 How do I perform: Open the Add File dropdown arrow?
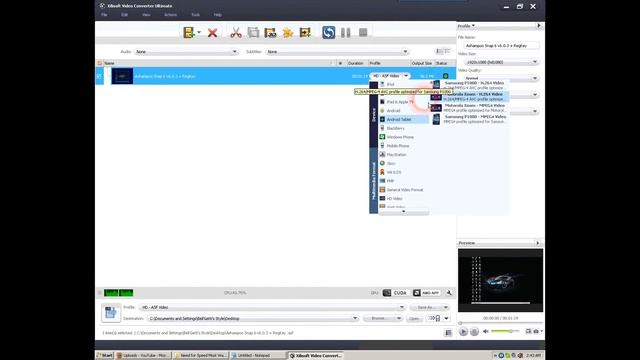point(199,33)
